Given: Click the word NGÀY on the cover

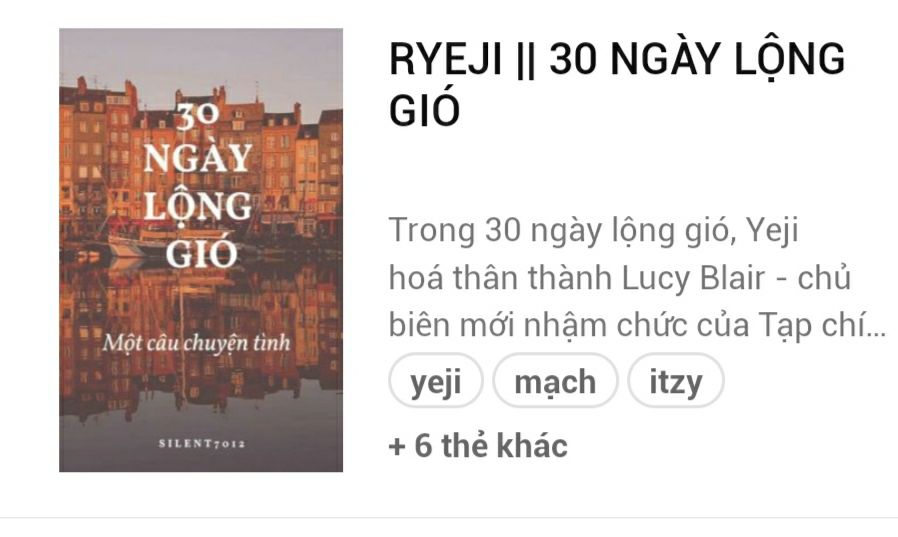Looking at the screenshot, I should (198, 158).
